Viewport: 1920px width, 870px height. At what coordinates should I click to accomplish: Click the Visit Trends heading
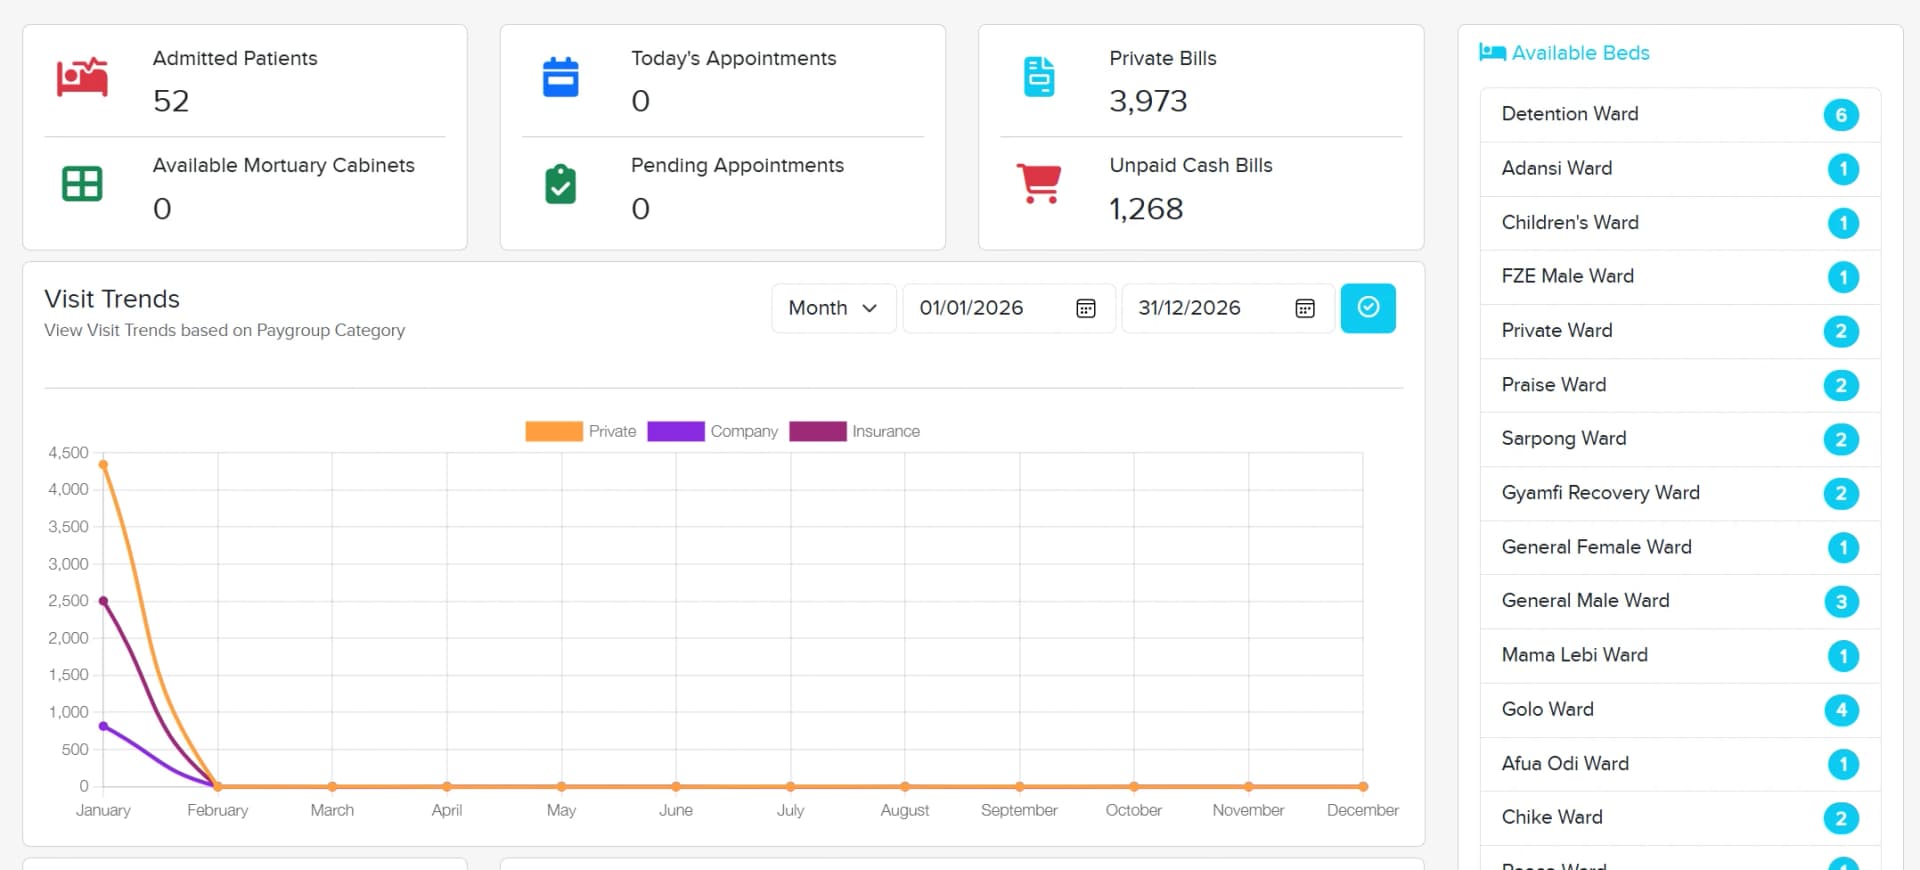pos(112,299)
